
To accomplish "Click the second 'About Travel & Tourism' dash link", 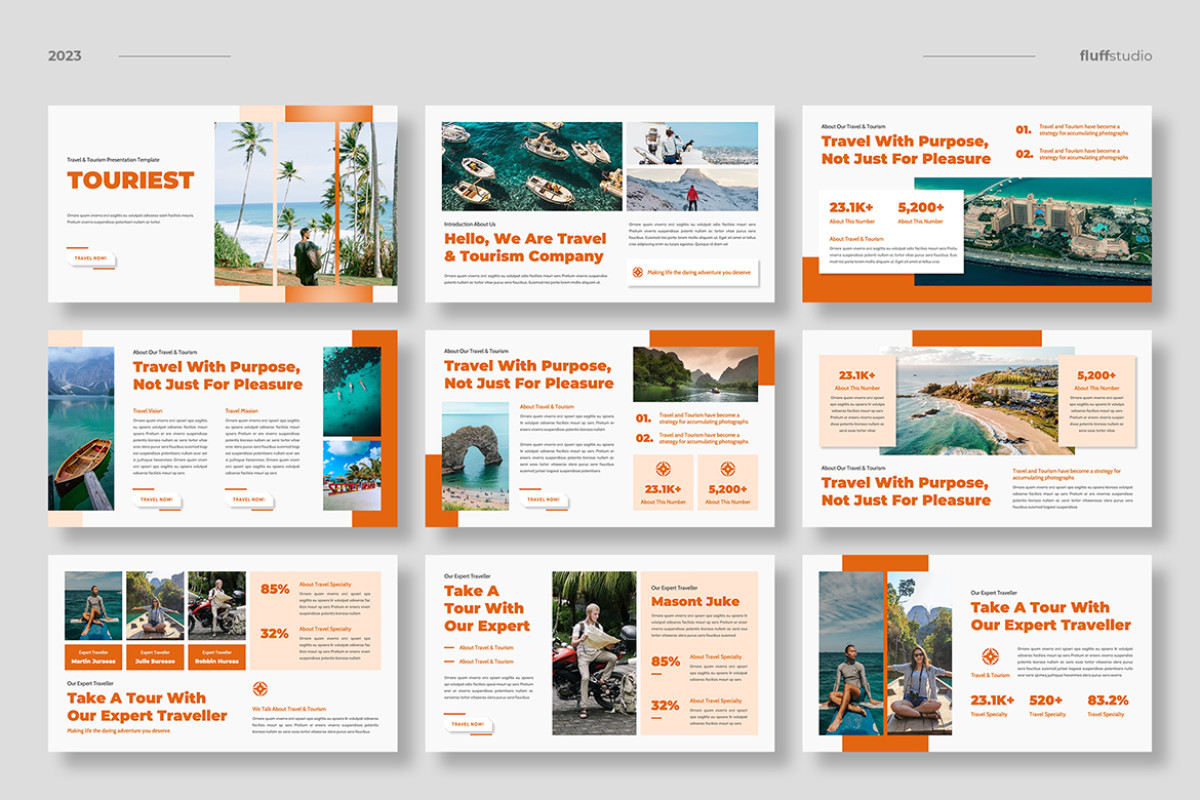I will (x=479, y=661).
